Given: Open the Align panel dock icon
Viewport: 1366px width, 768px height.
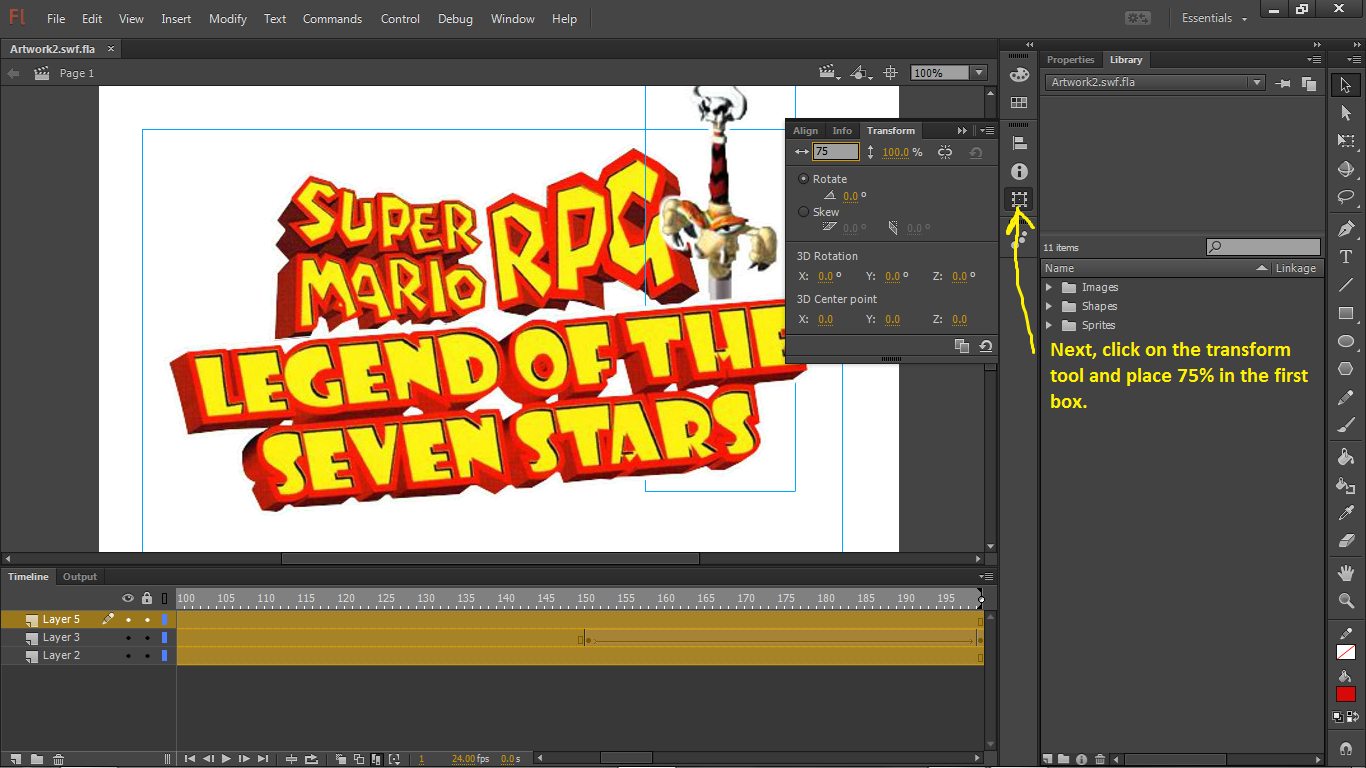Looking at the screenshot, I should 1019,143.
